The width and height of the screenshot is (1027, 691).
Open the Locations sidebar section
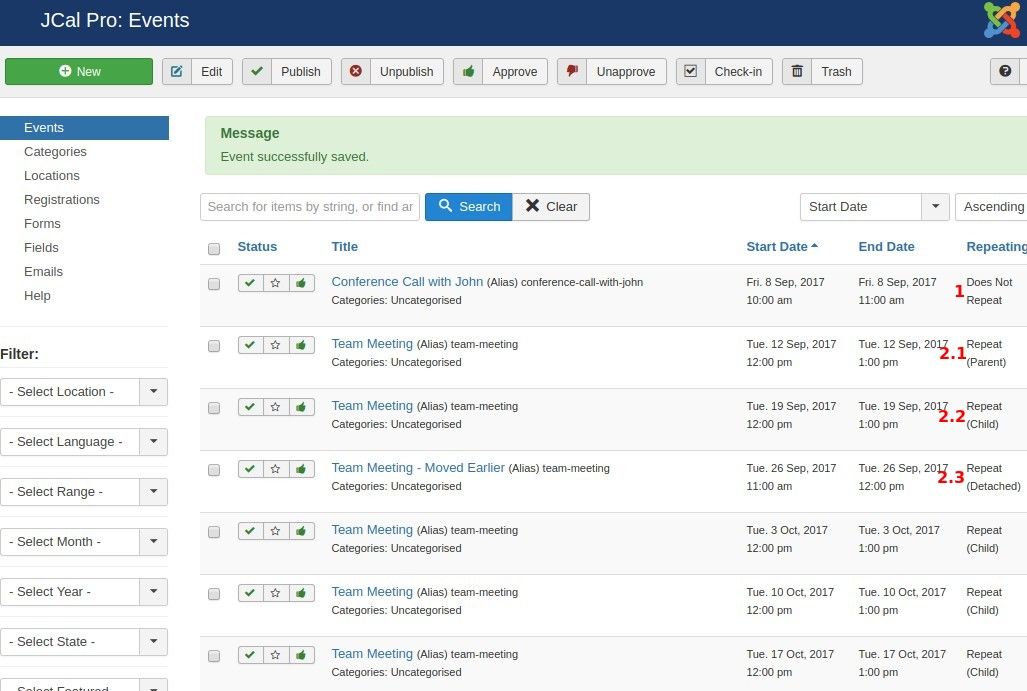pos(52,176)
